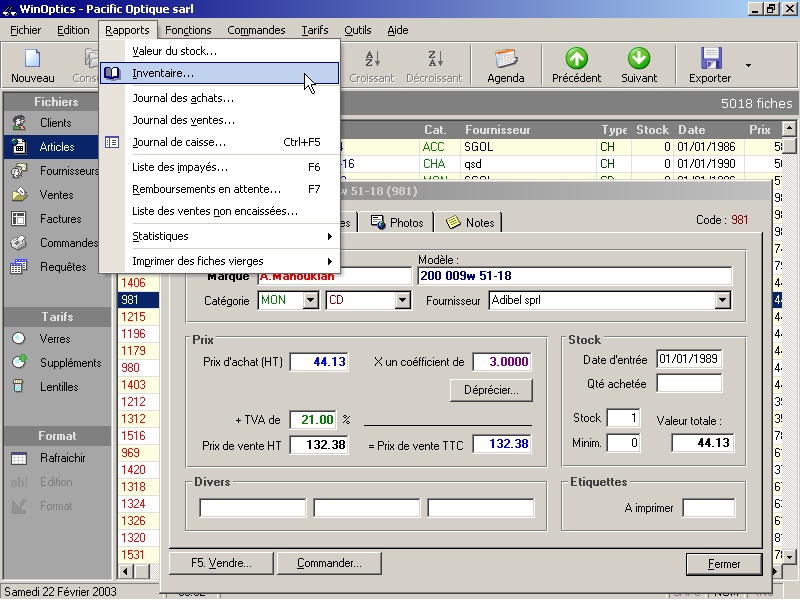
Task: Switch to the Photos tab
Action: pos(398,222)
